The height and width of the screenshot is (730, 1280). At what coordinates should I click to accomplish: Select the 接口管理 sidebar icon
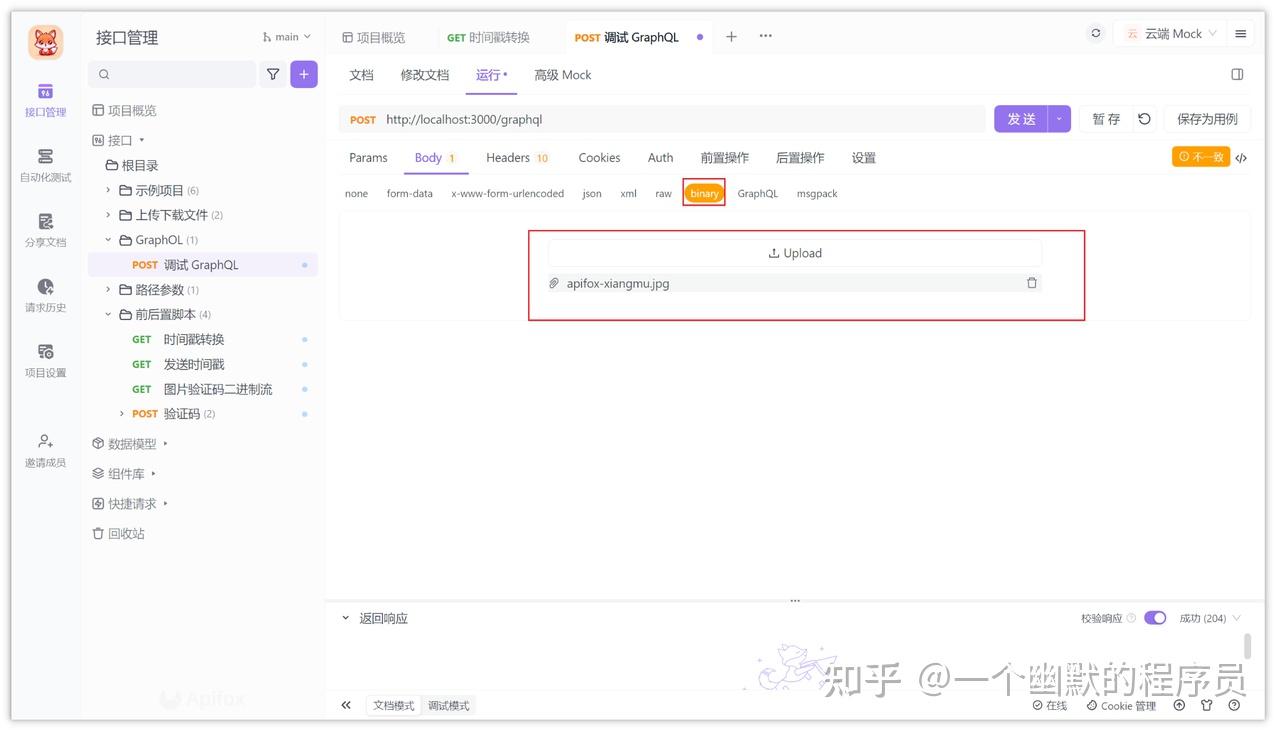(44, 95)
